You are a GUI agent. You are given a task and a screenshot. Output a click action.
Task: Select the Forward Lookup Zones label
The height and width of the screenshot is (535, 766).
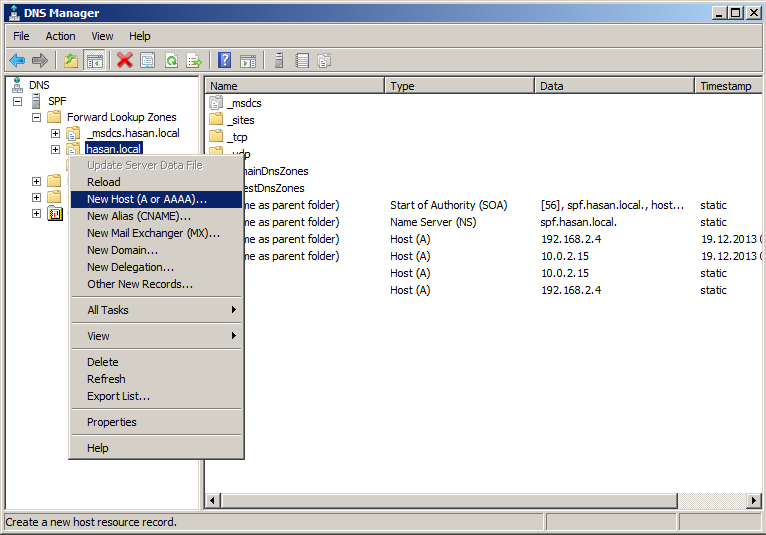(x=122, y=117)
